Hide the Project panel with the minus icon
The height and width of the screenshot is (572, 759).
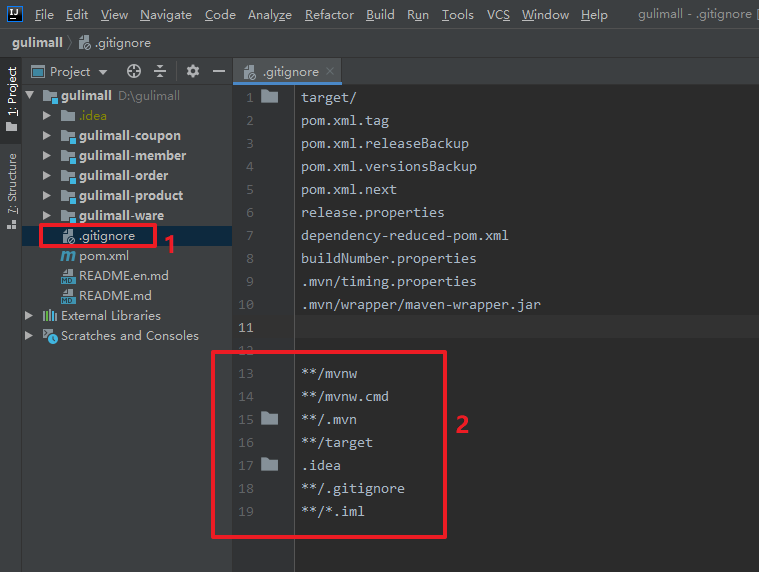(x=219, y=72)
